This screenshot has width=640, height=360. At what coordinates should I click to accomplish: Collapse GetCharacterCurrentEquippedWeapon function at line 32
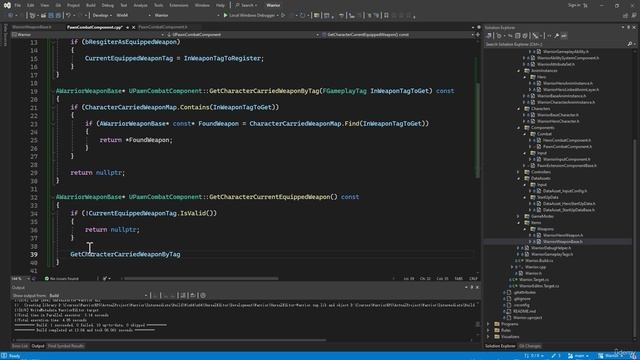tap(53, 197)
